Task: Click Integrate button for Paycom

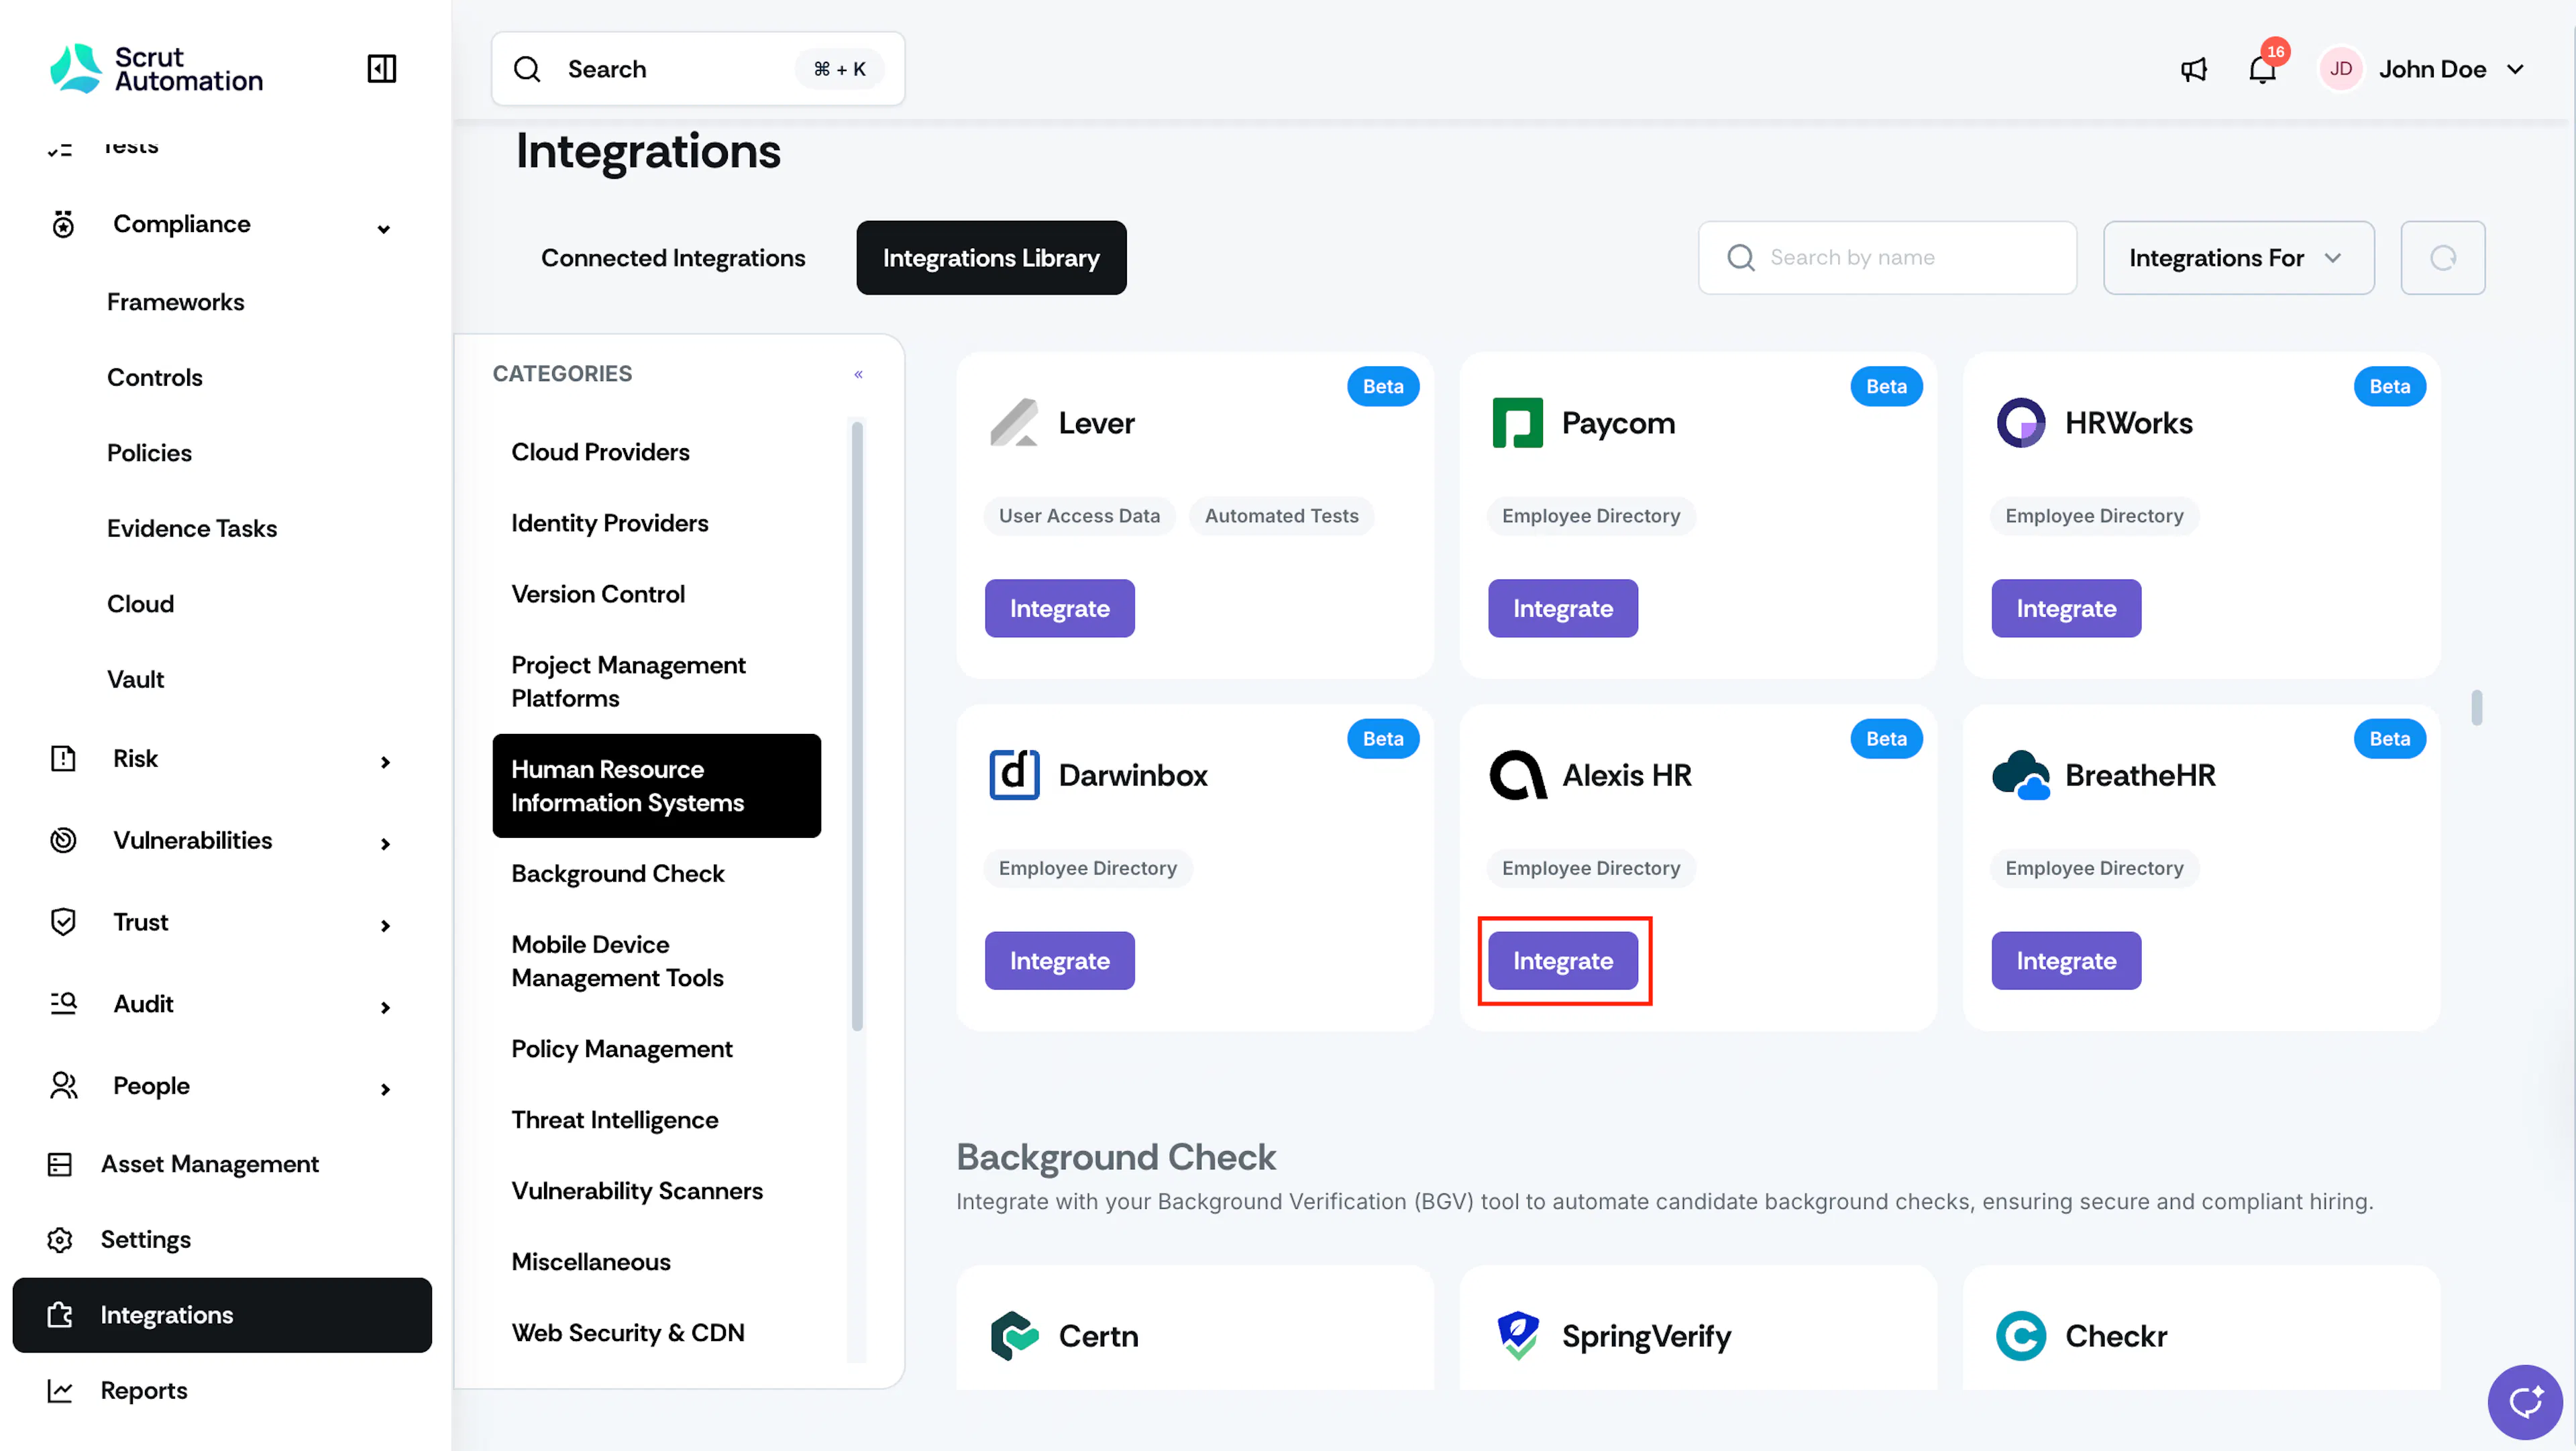Action: [1563, 609]
